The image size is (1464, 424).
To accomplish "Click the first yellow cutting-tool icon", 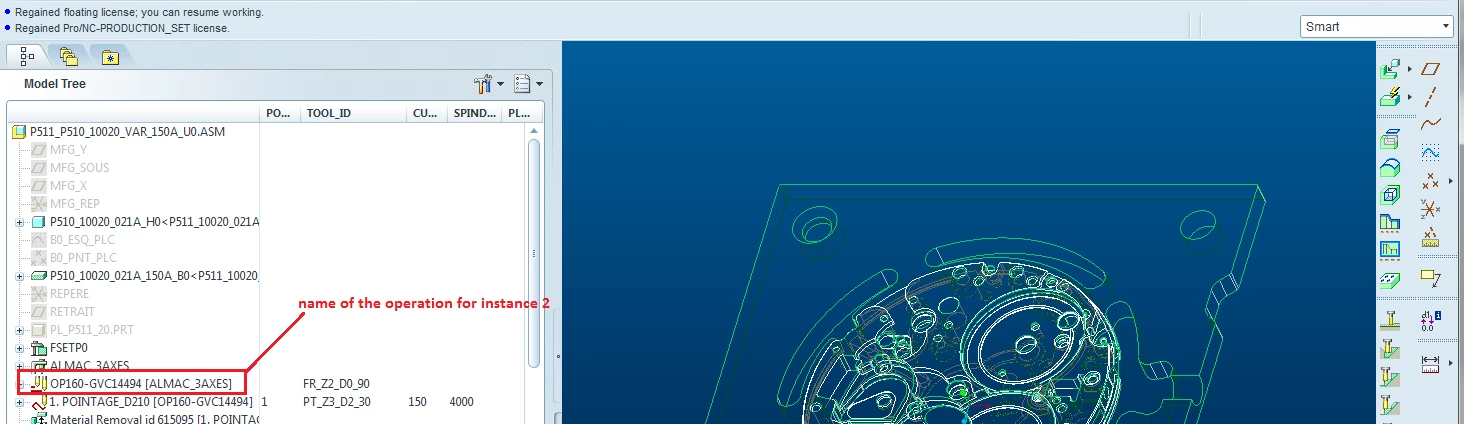I will [1390, 320].
